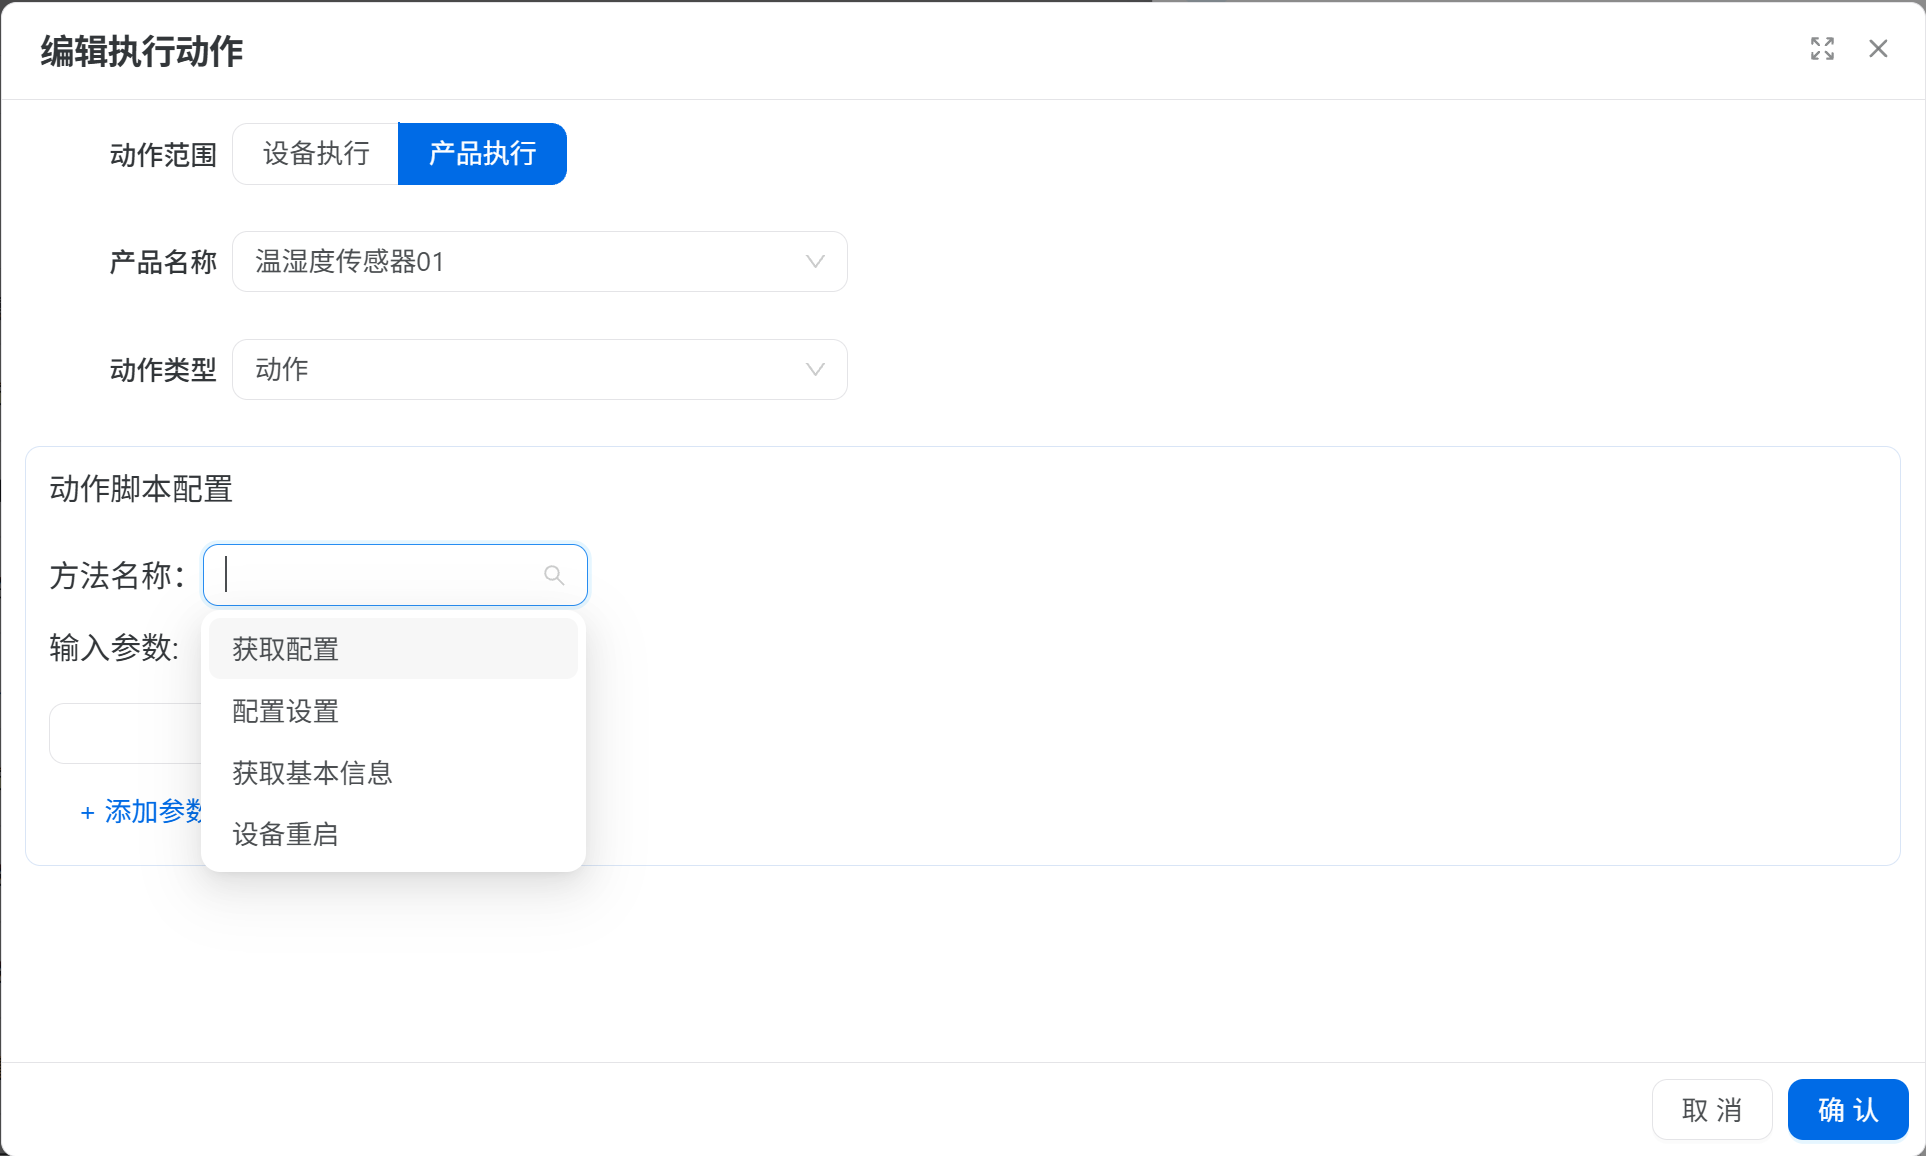1926x1156 pixels.
Task: Select 产品执行 action scope
Action: [x=482, y=154]
